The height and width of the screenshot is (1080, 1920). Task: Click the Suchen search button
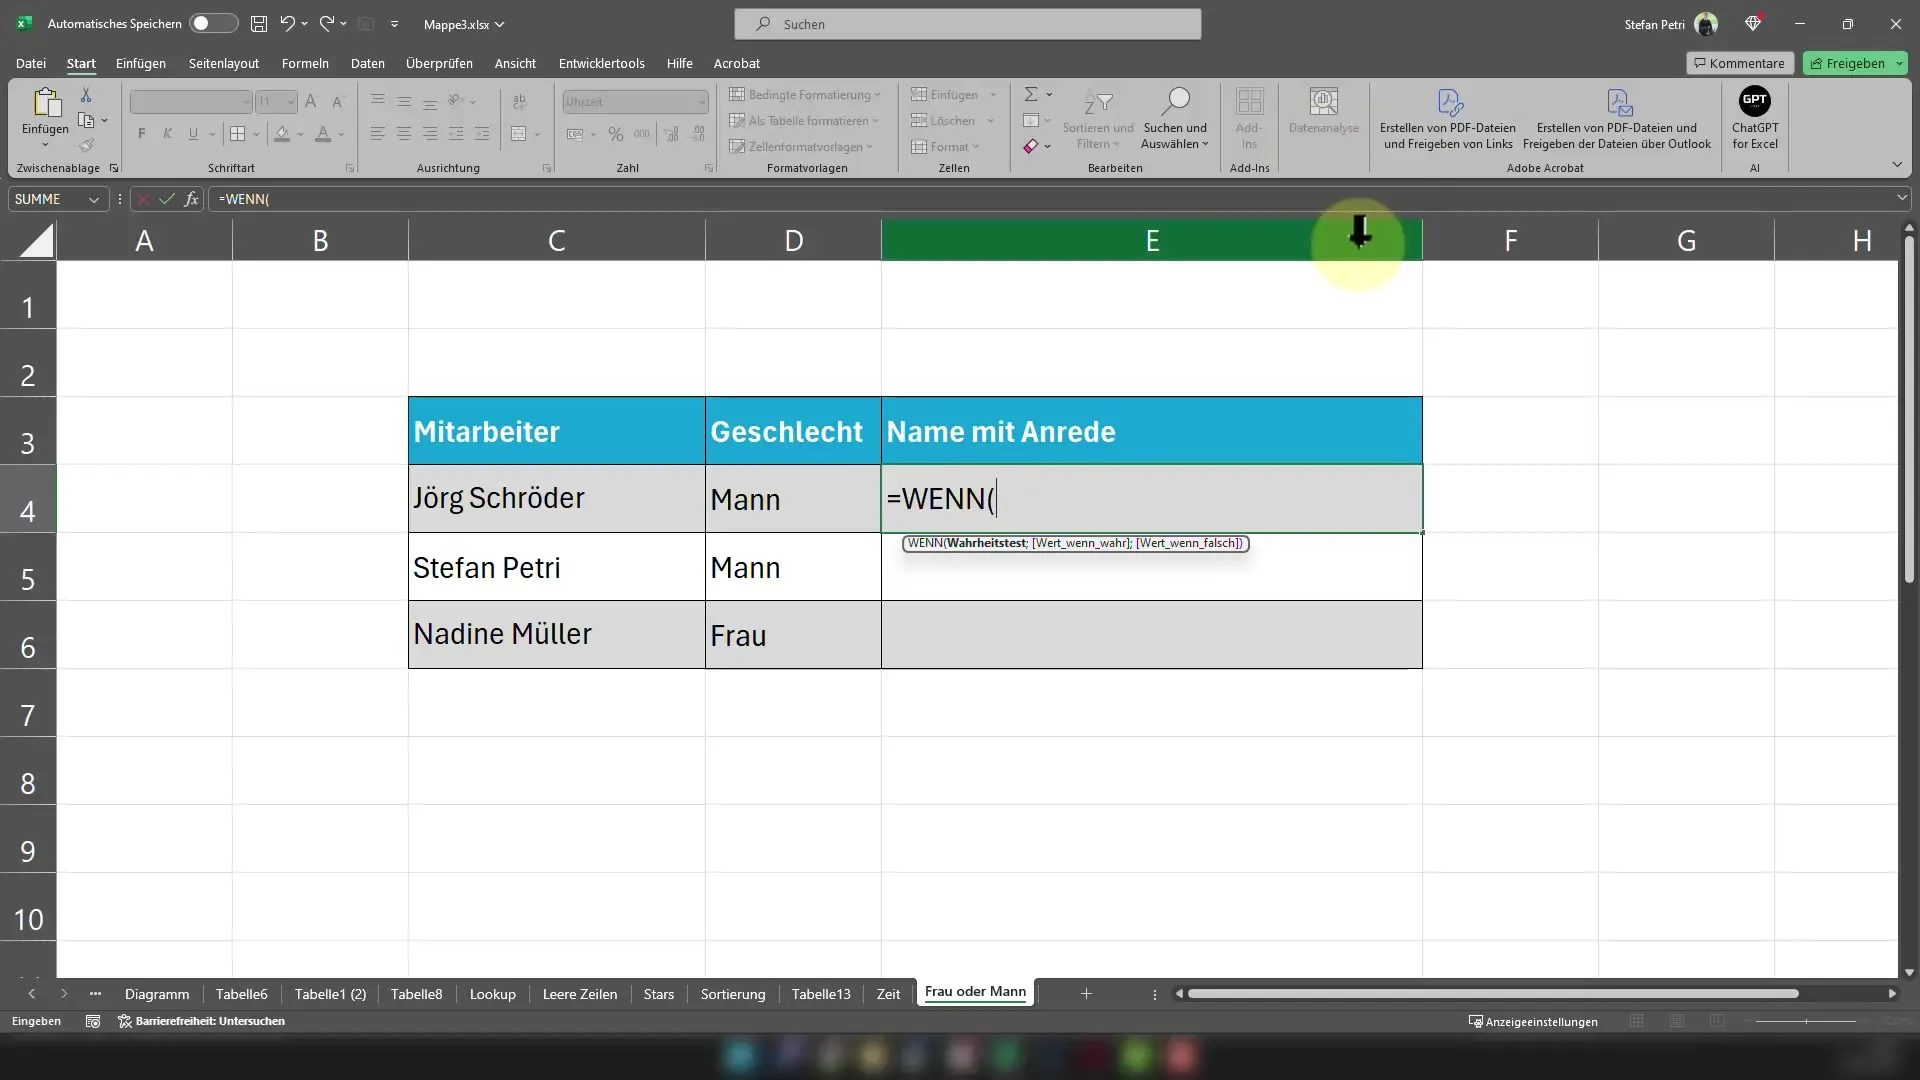pyautogui.click(x=969, y=24)
